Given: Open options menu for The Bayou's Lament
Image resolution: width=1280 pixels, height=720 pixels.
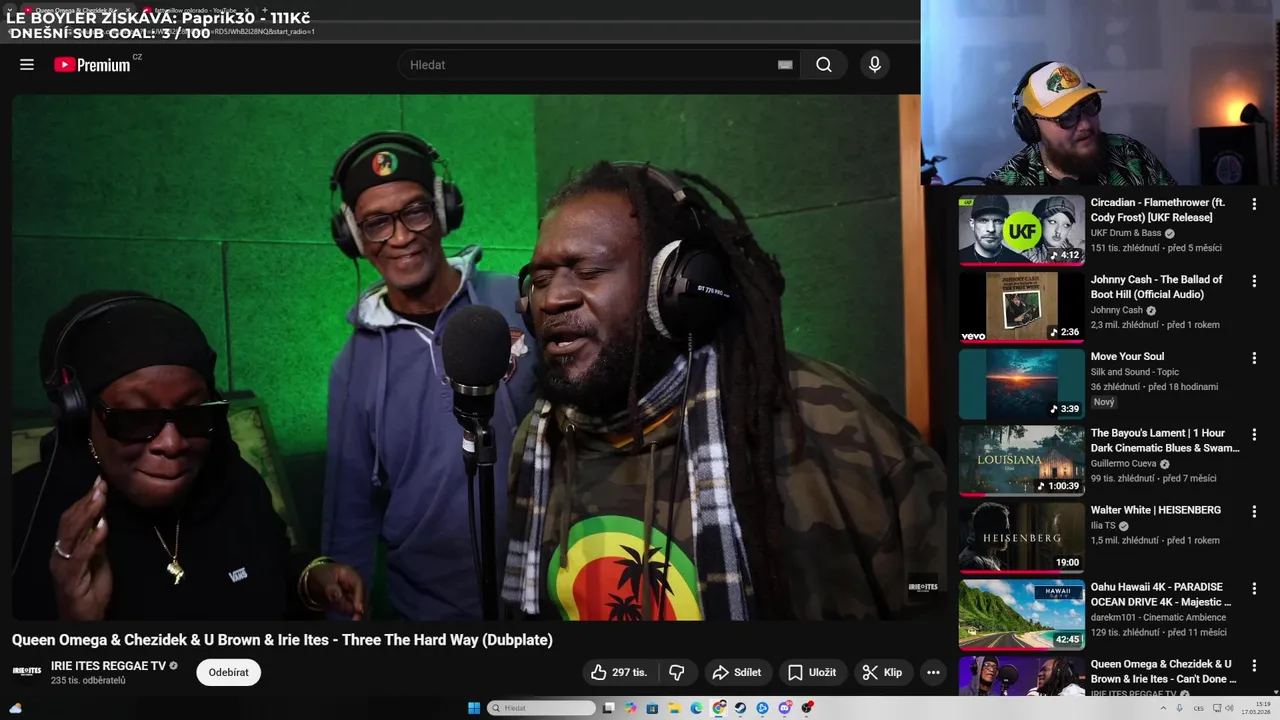Looking at the screenshot, I should click(x=1254, y=435).
